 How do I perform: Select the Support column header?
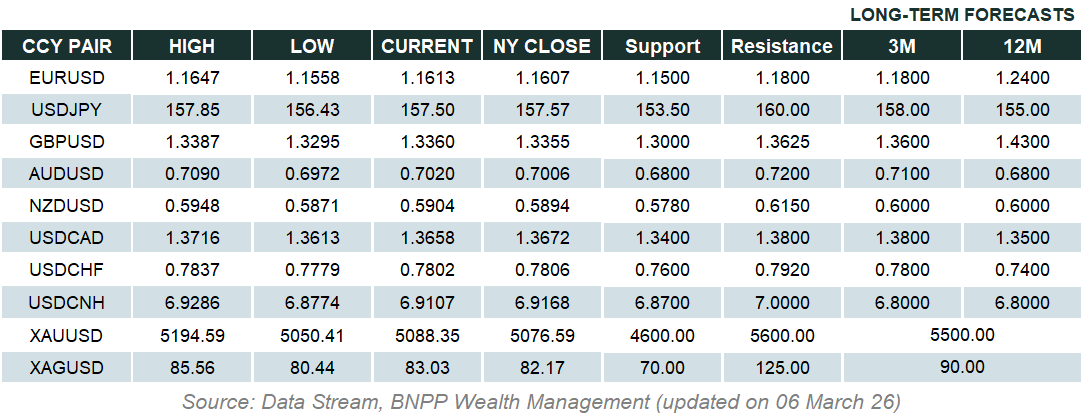click(x=661, y=46)
